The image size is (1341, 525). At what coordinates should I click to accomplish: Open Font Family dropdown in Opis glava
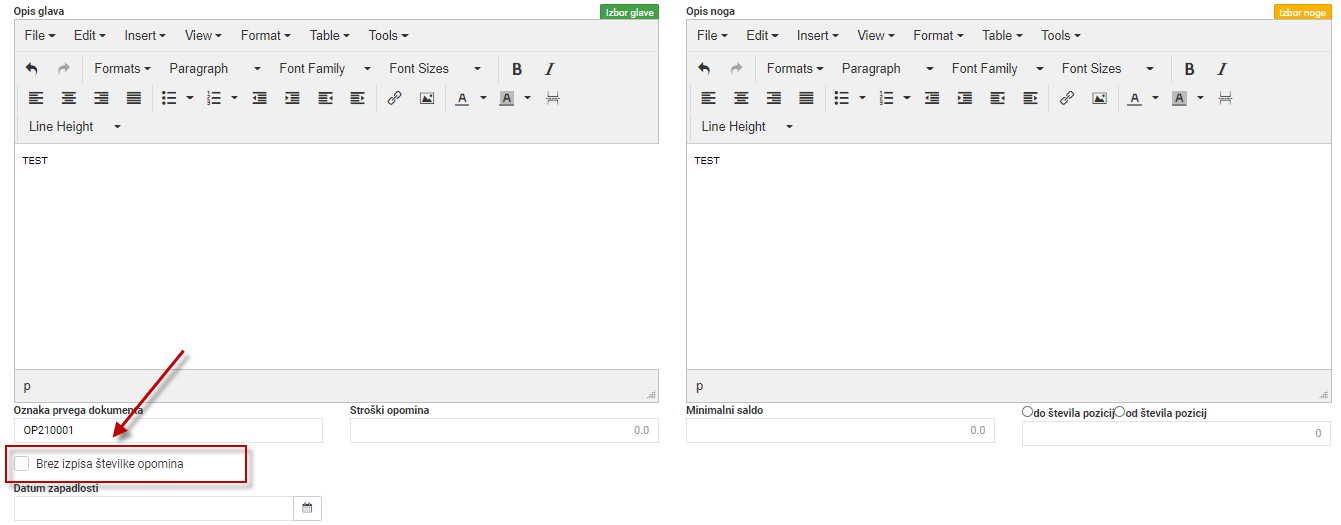tap(325, 69)
